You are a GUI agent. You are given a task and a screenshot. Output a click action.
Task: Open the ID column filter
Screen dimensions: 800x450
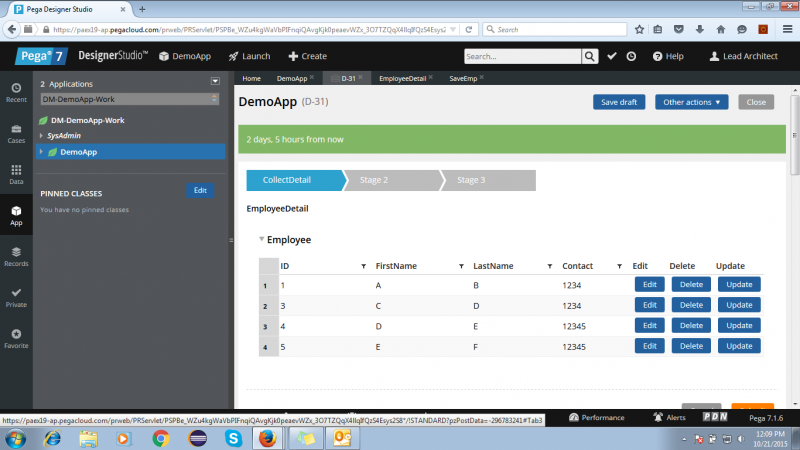(364, 266)
